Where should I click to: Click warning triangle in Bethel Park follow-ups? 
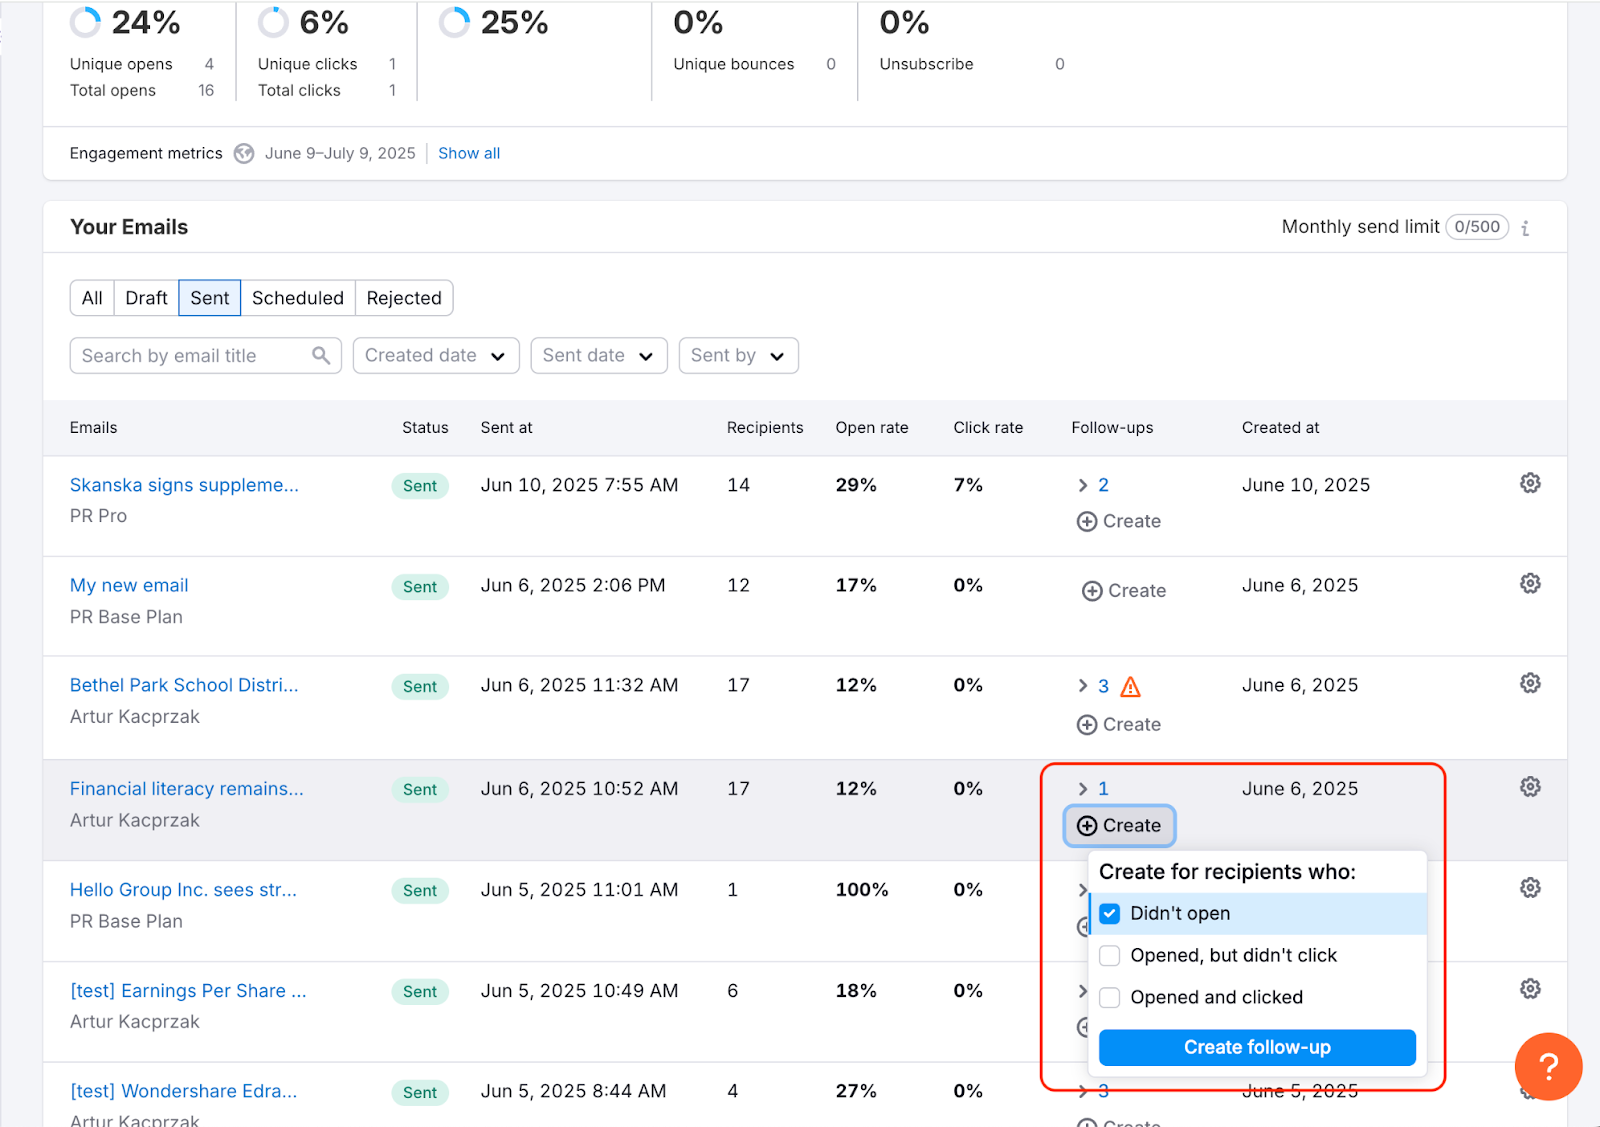pyautogui.click(x=1130, y=687)
